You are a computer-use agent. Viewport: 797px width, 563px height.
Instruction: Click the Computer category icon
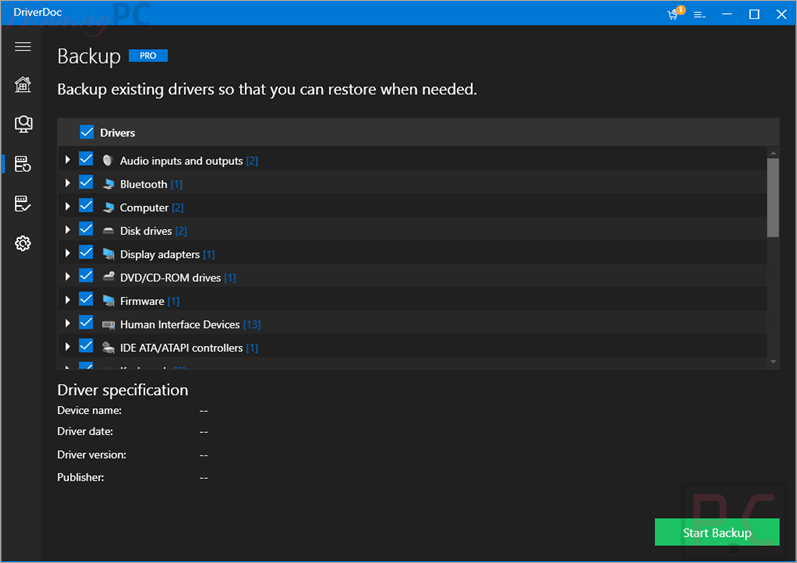point(108,207)
